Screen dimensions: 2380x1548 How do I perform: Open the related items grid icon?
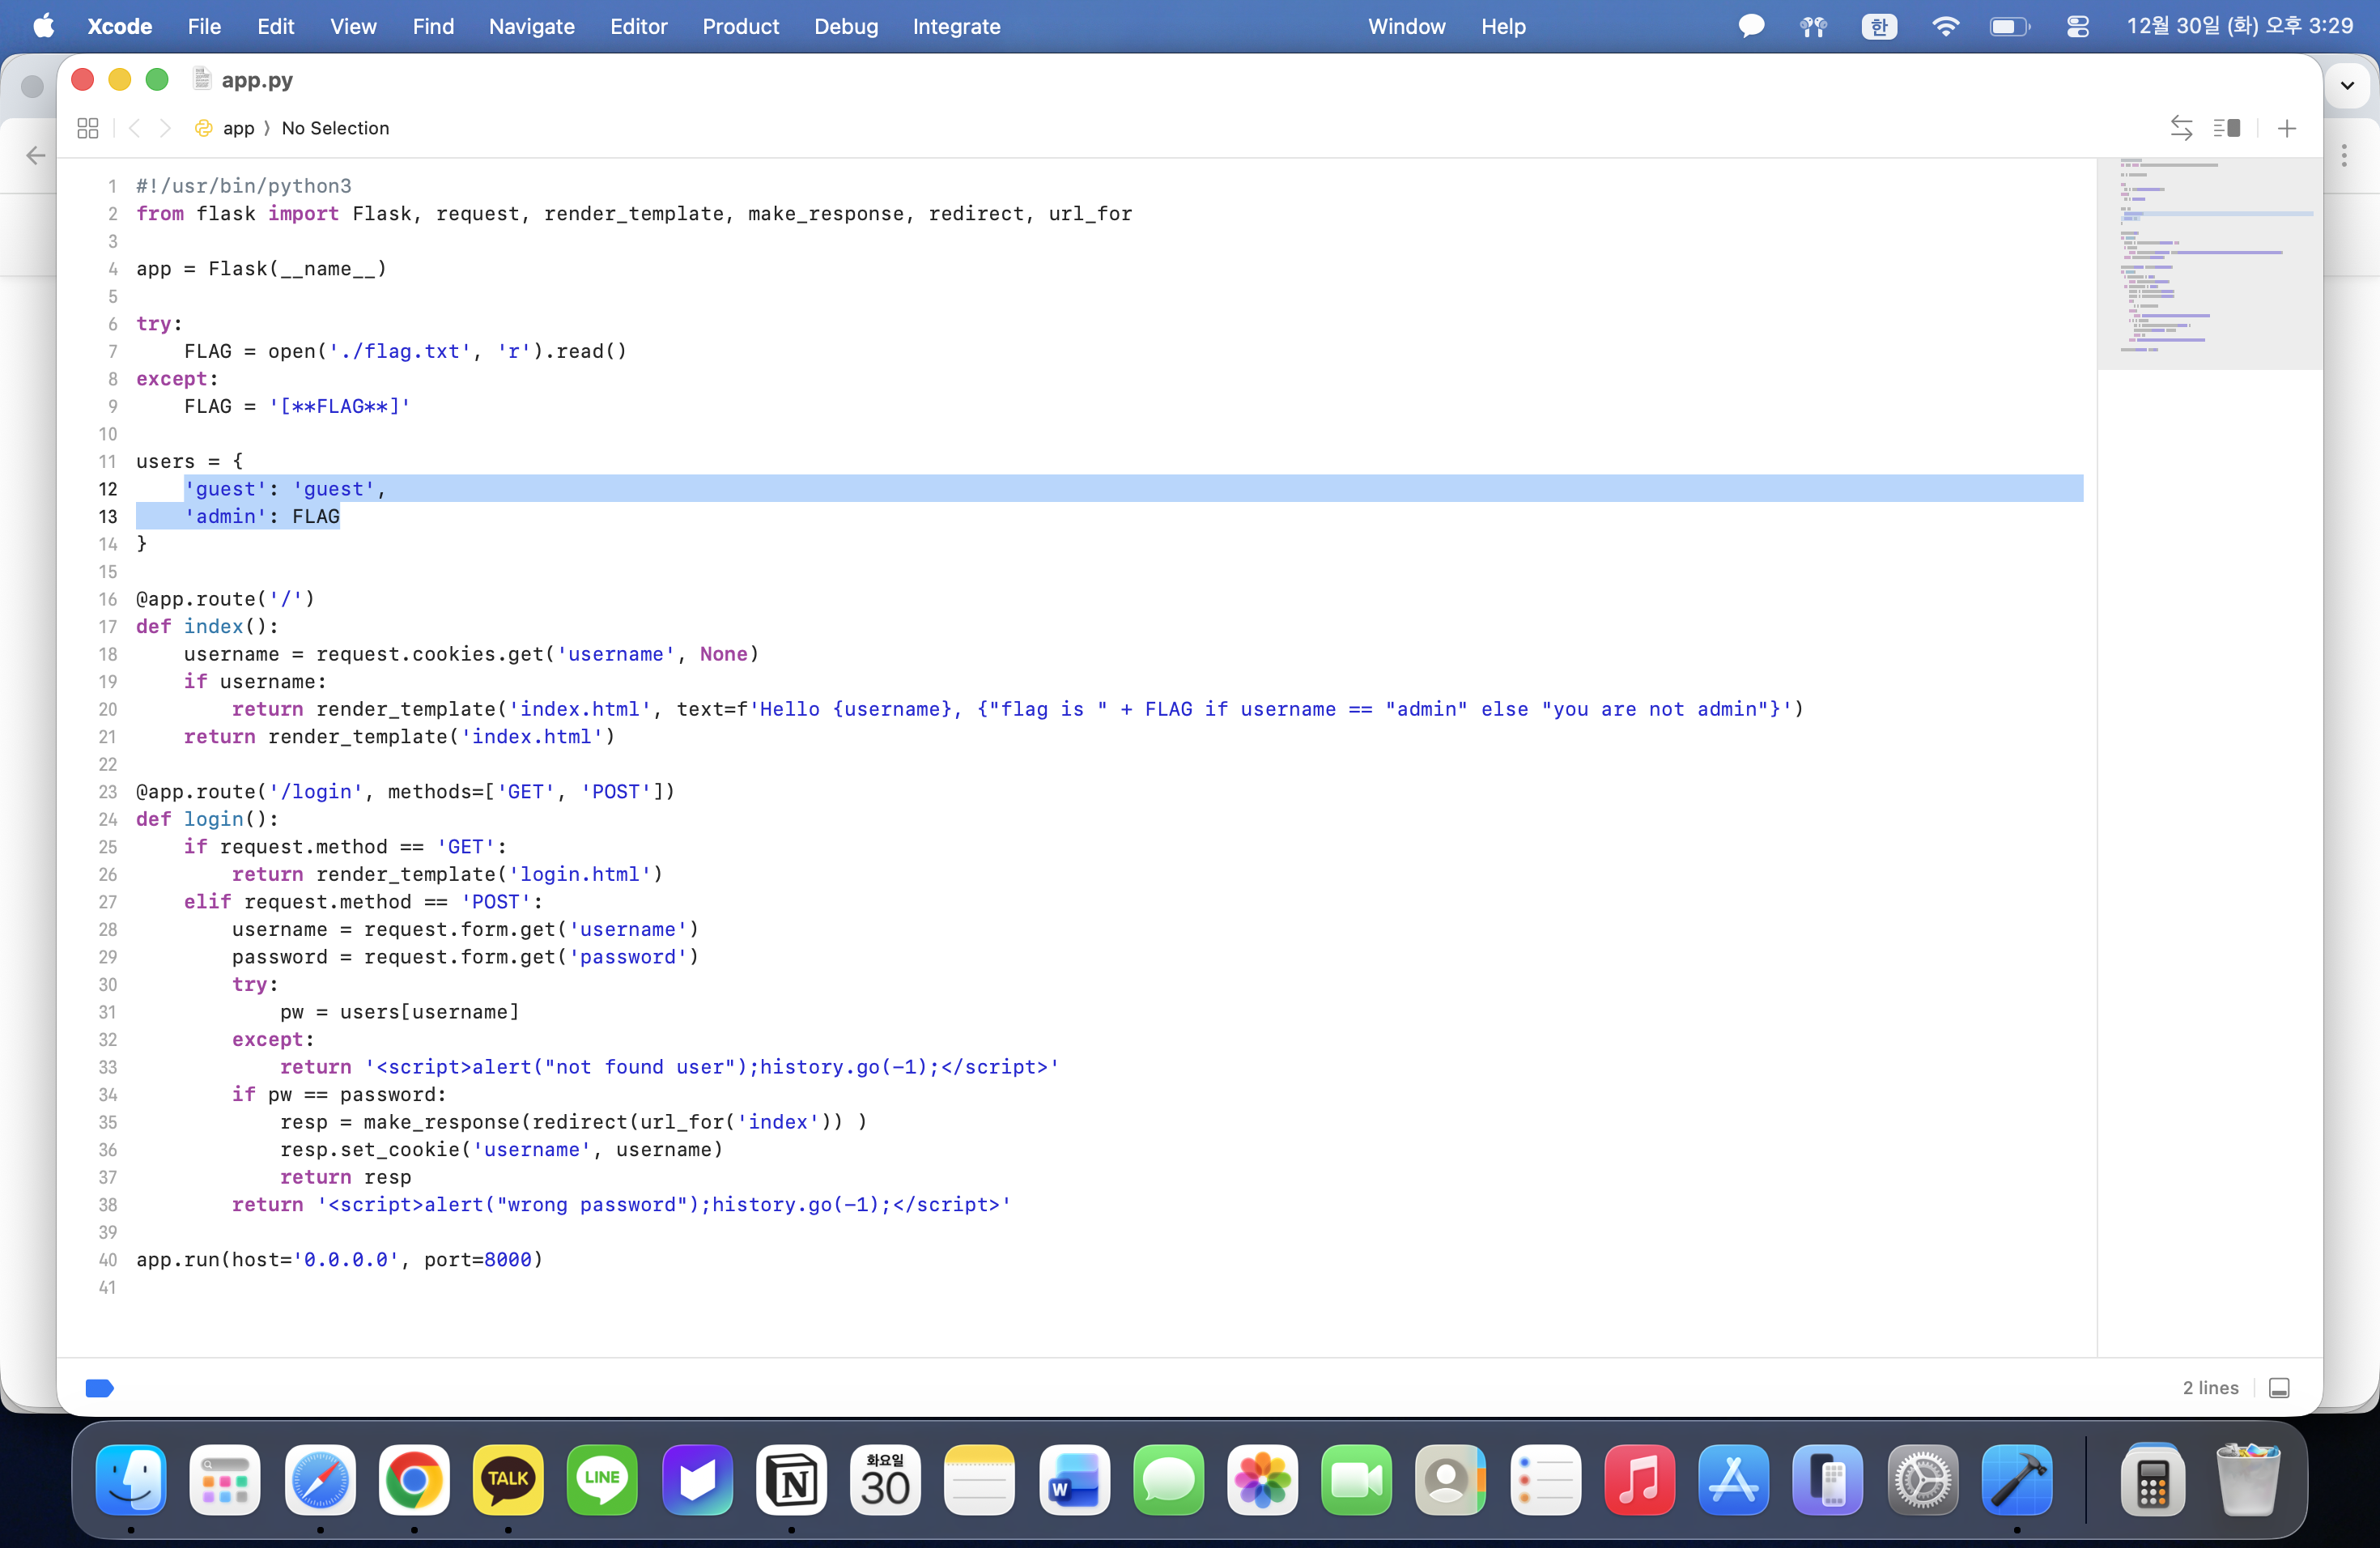pyautogui.click(x=87, y=128)
